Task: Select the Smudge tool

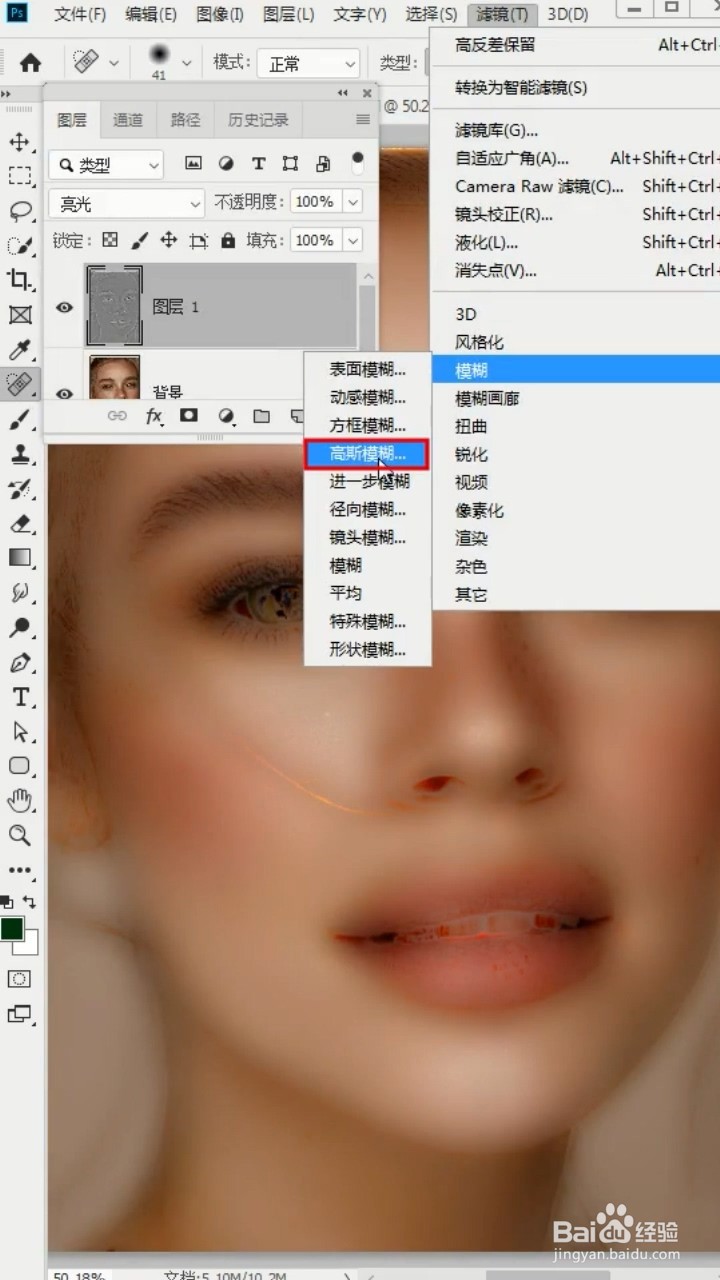Action: click(x=19, y=592)
